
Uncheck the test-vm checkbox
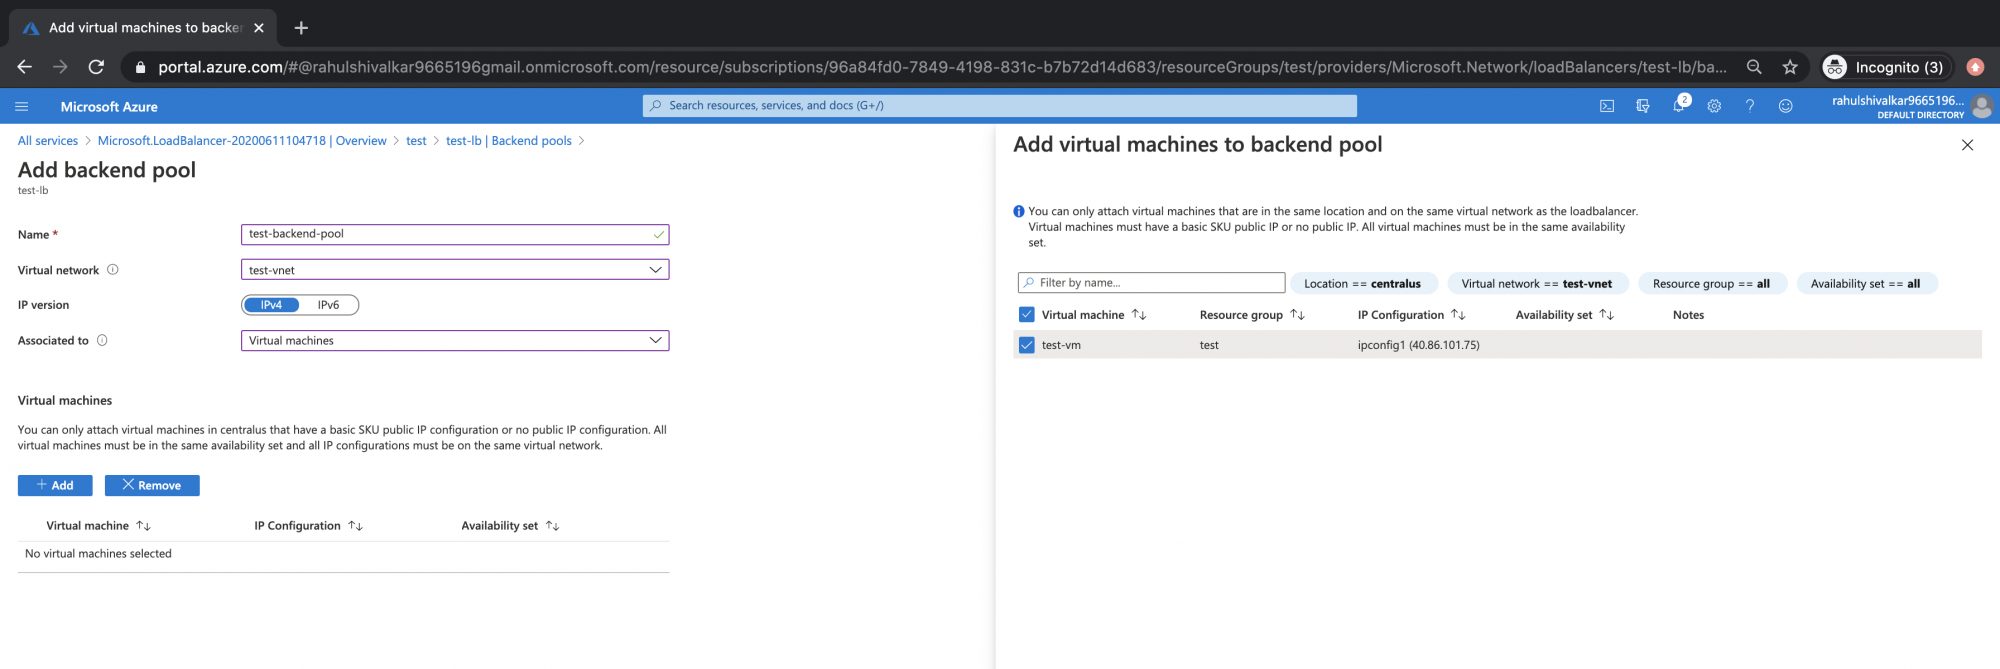tap(1026, 345)
